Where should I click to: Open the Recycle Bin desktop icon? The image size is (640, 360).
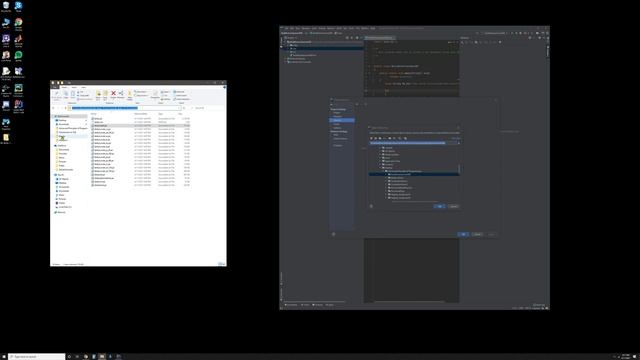[6, 7]
